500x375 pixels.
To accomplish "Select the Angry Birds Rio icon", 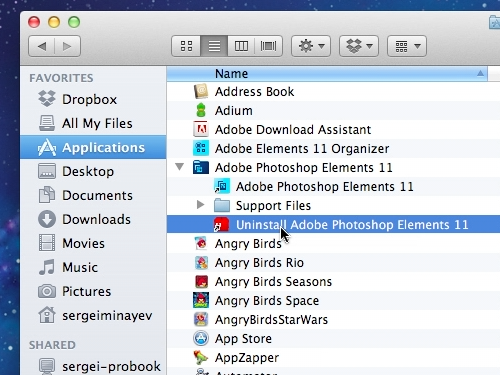I will point(201,262).
